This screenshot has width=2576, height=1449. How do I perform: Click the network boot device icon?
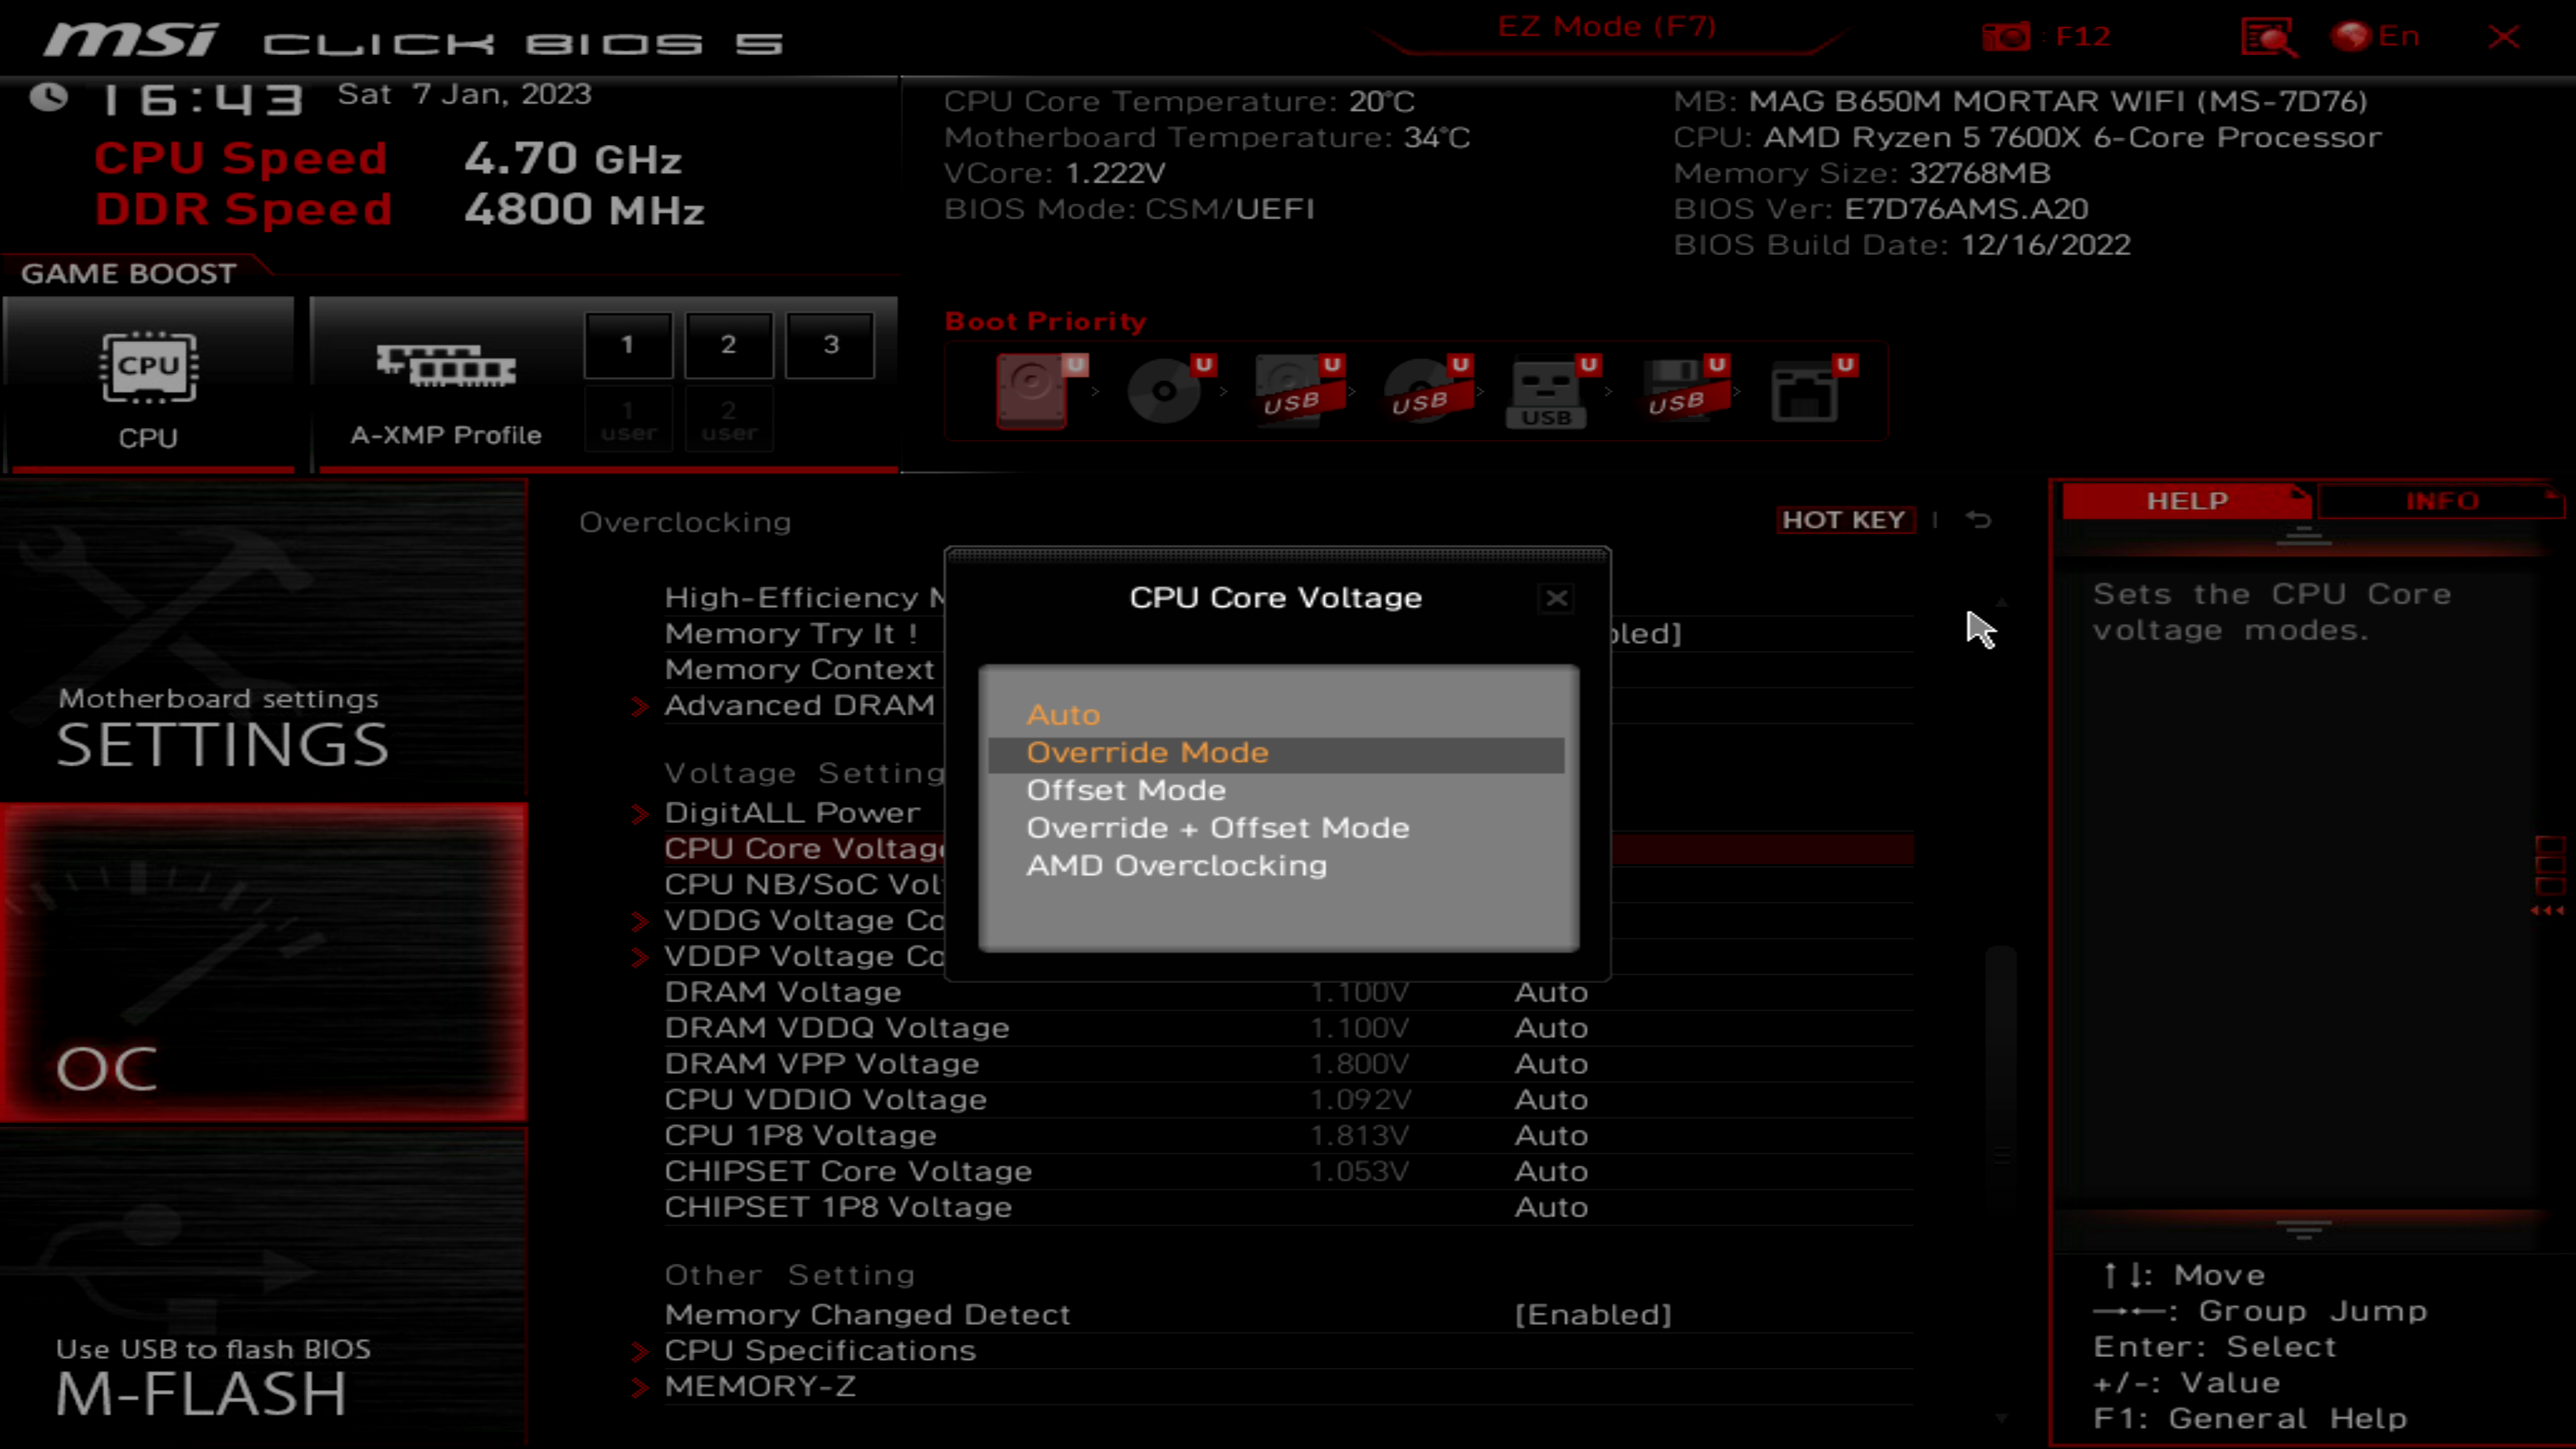(x=1805, y=392)
